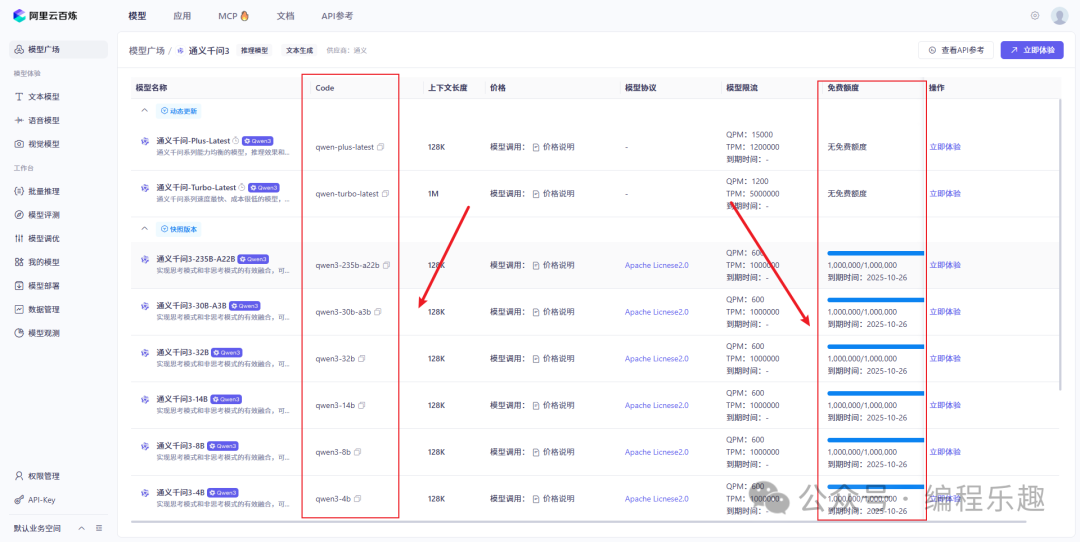Open the settings gear icon in header
The width and height of the screenshot is (1080, 542).
click(1035, 15)
